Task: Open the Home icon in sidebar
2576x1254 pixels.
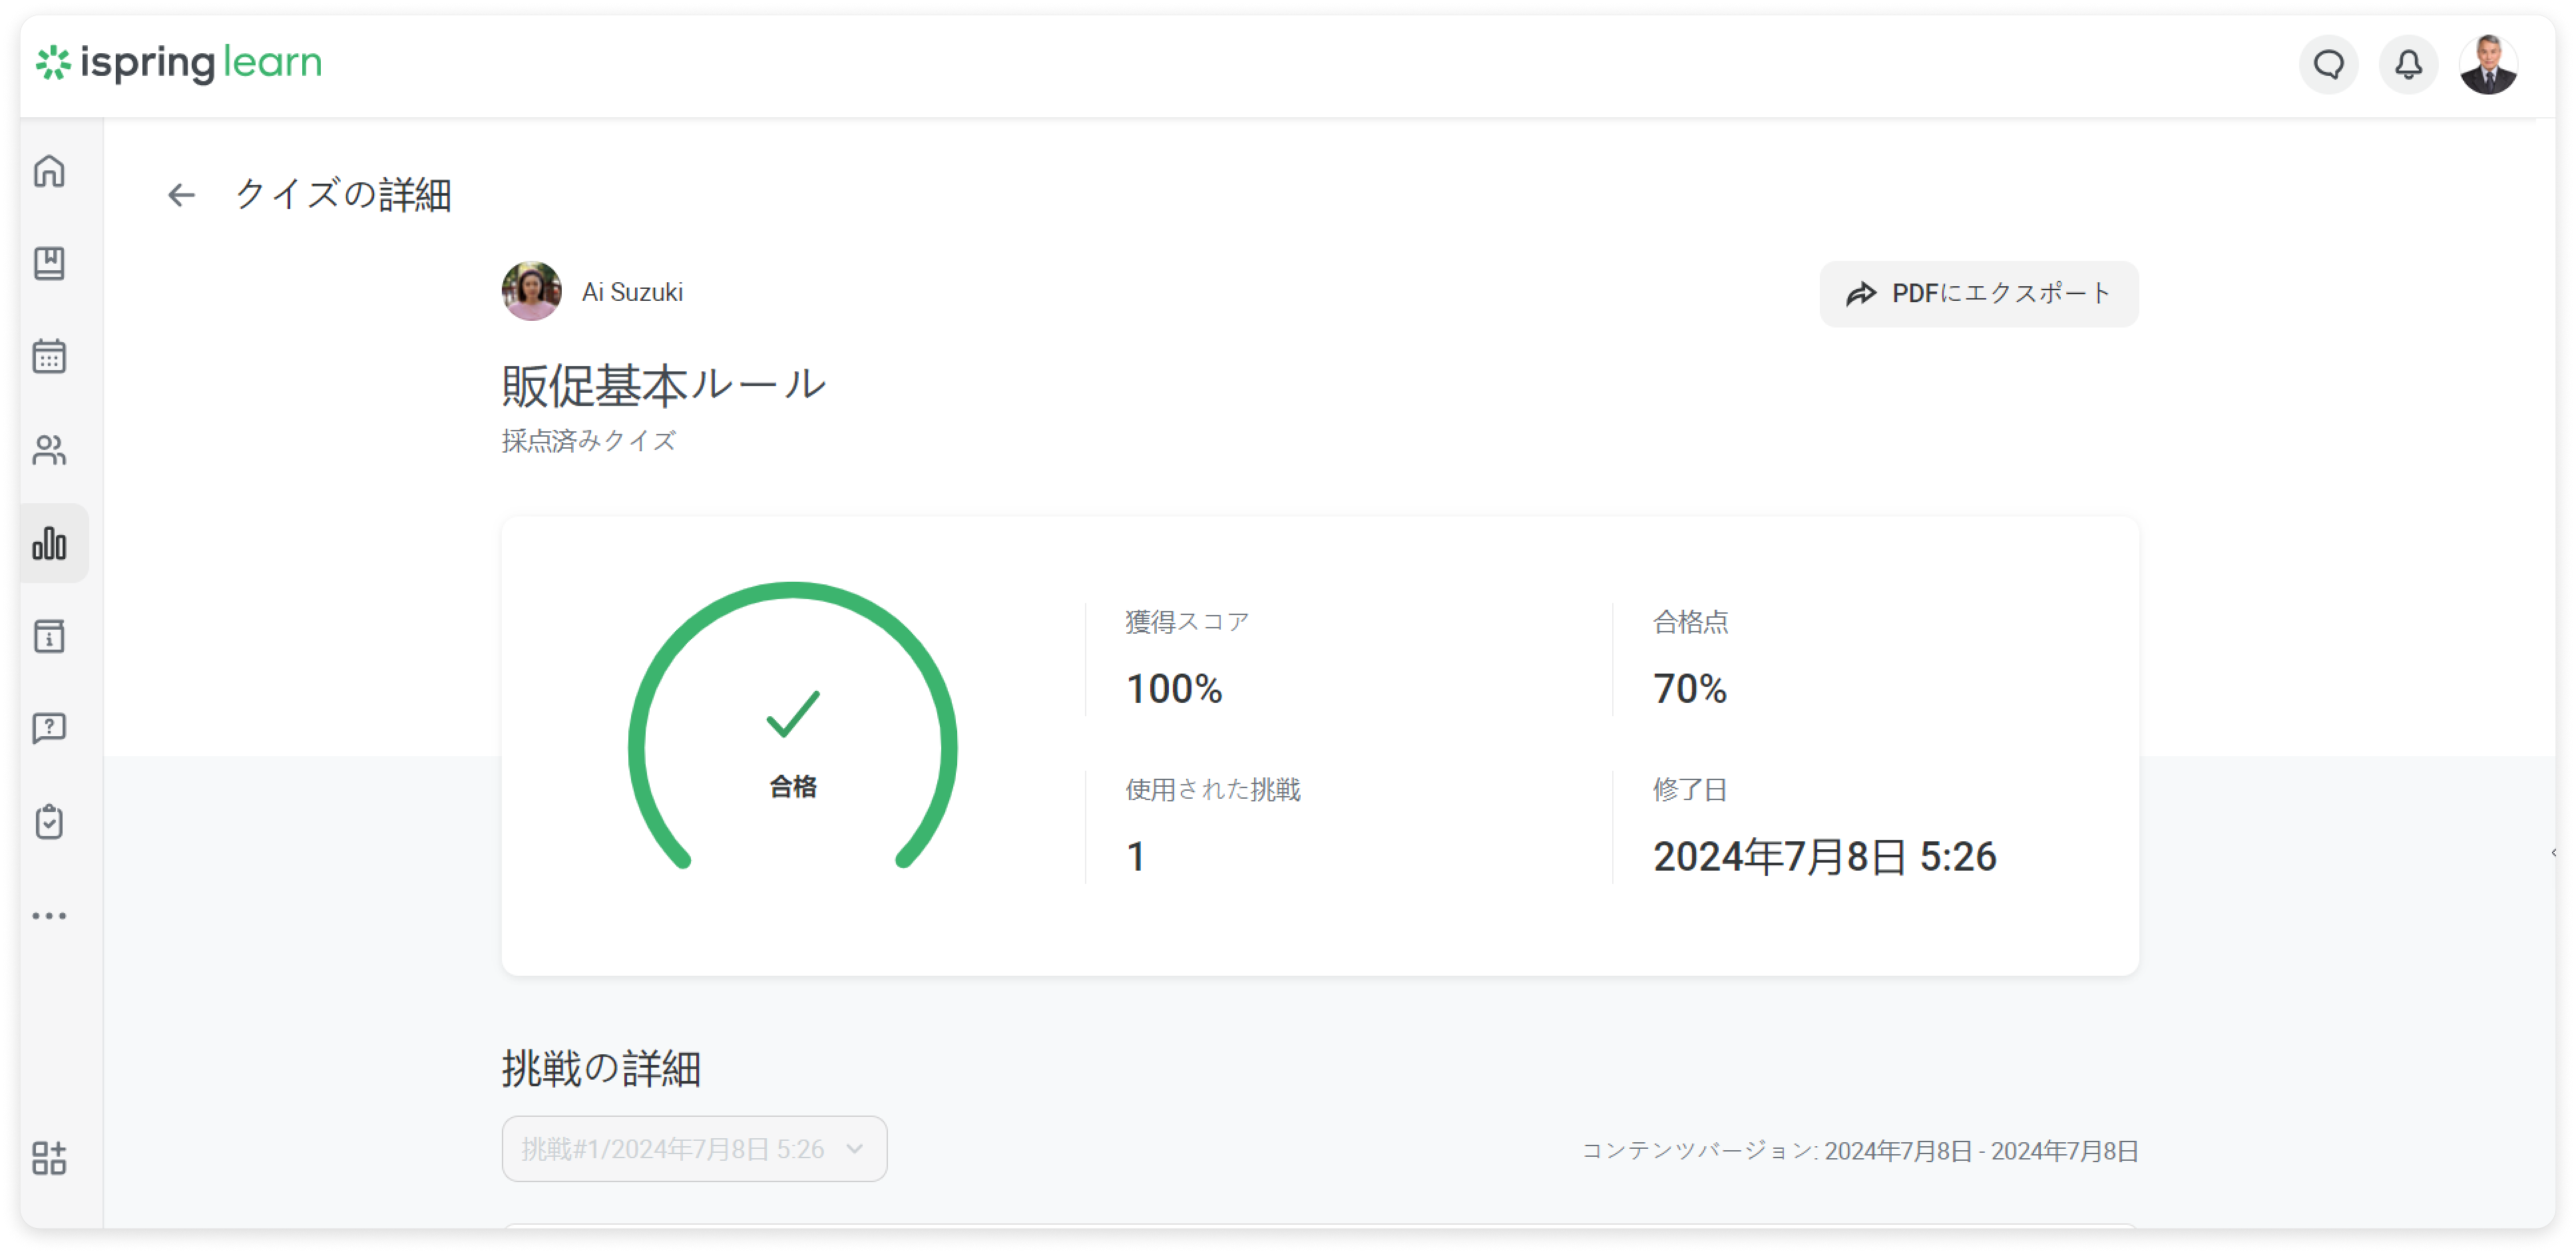Action: [x=49, y=171]
